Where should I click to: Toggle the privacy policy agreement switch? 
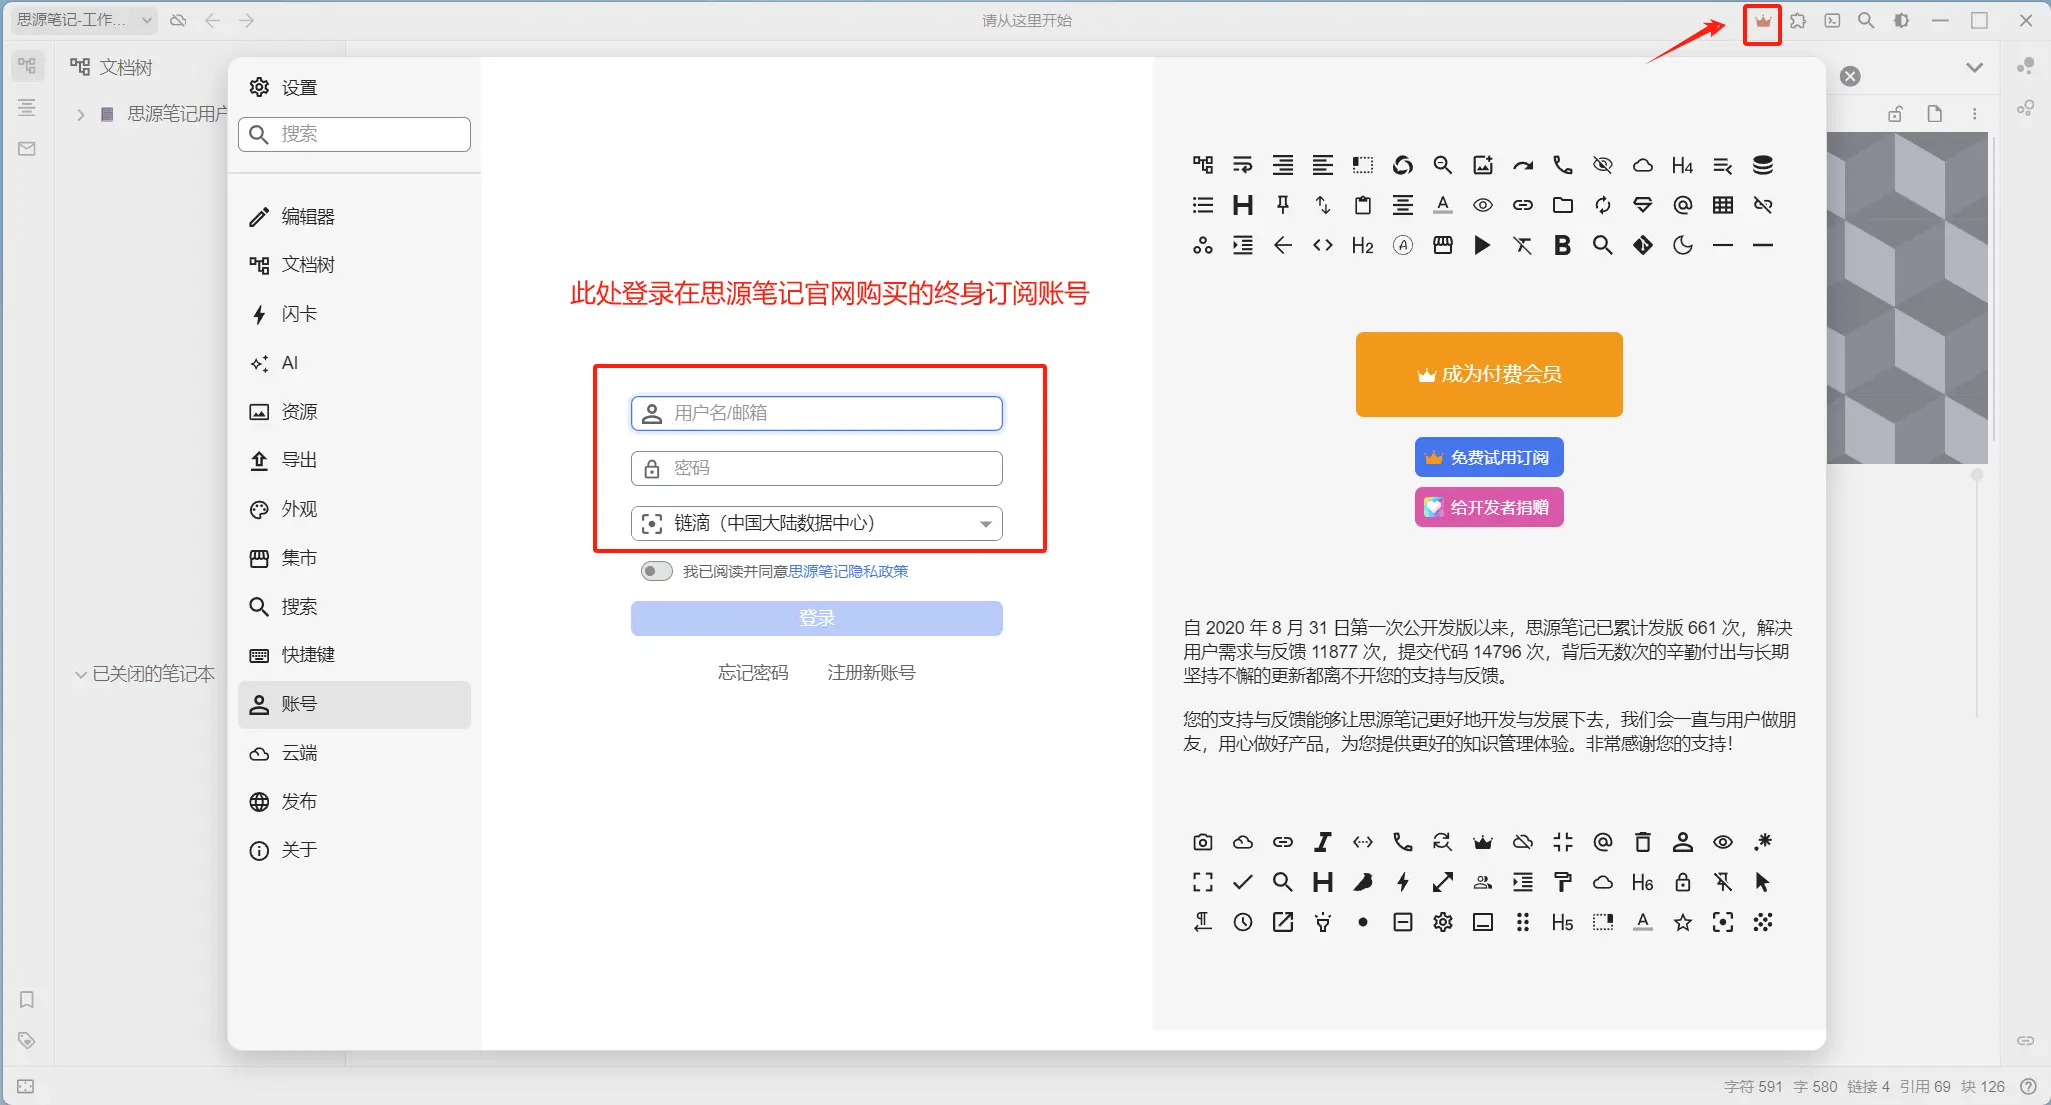pos(657,571)
